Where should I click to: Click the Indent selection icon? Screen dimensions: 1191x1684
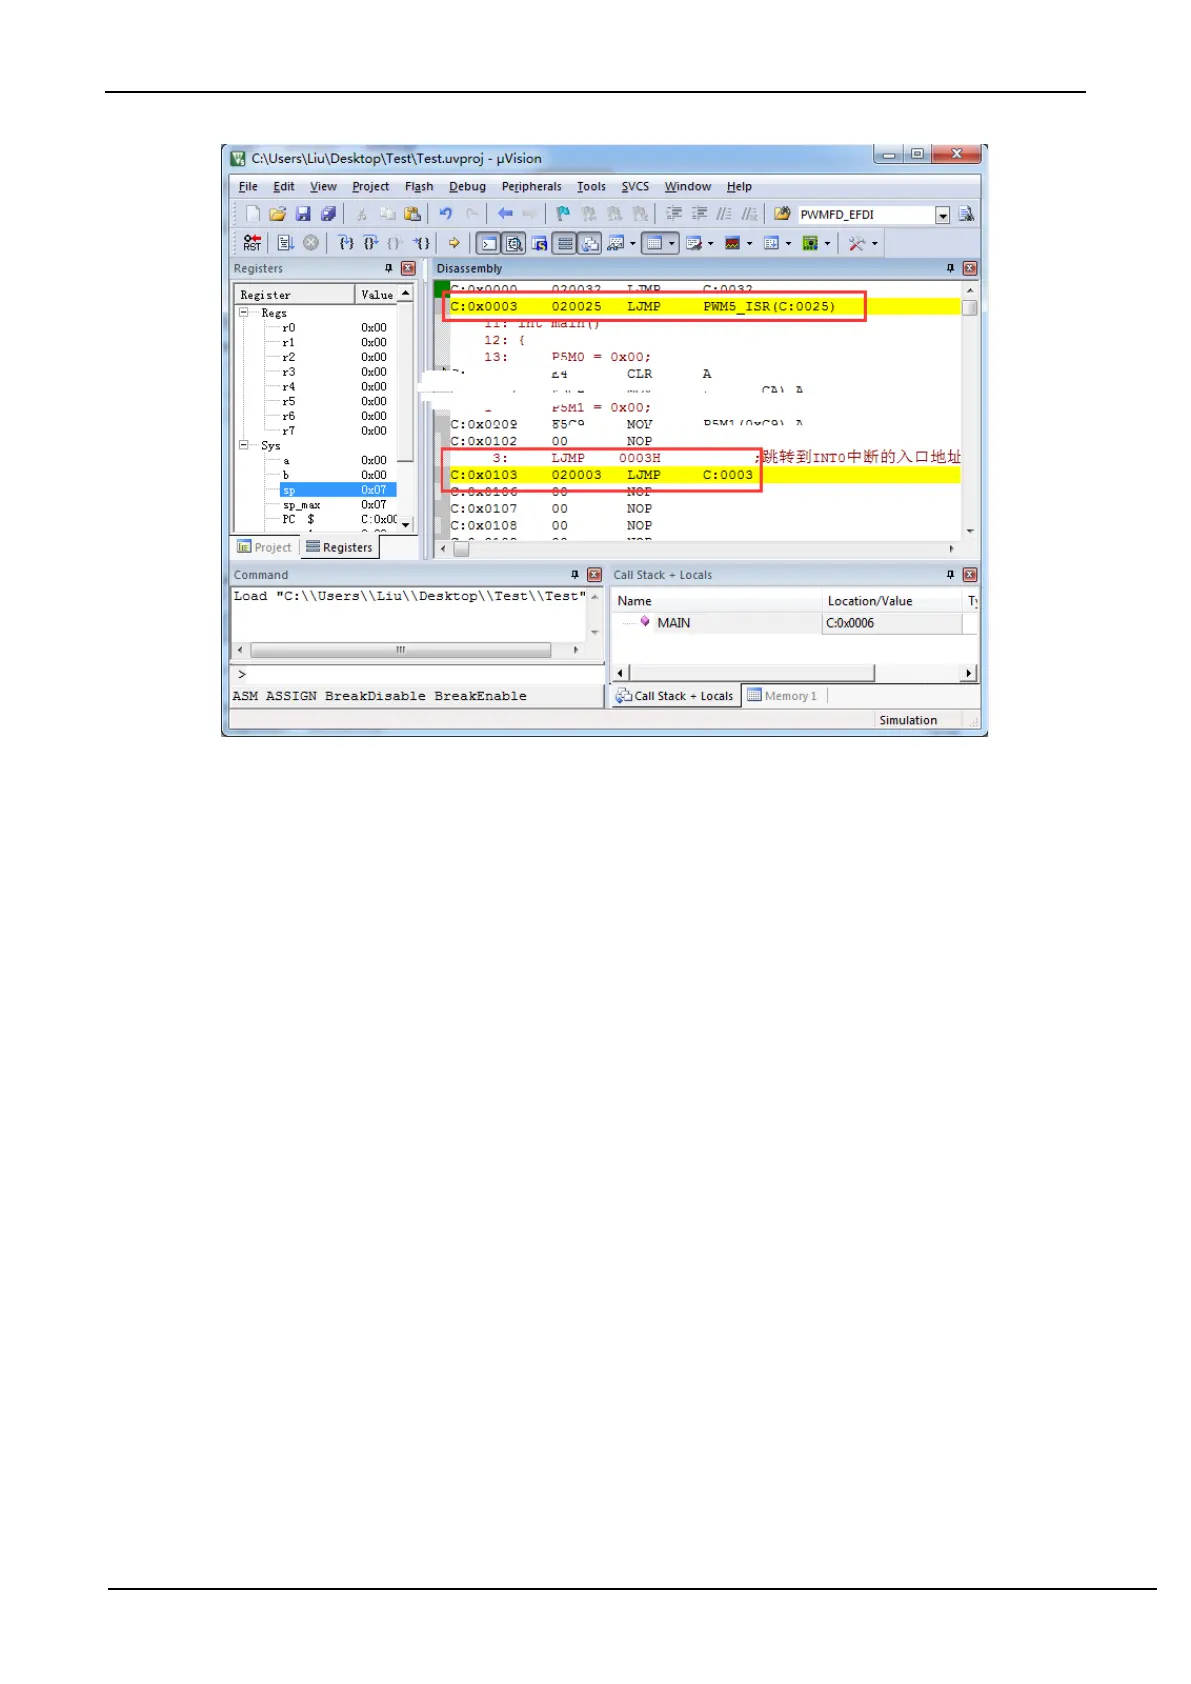[674, 214]
